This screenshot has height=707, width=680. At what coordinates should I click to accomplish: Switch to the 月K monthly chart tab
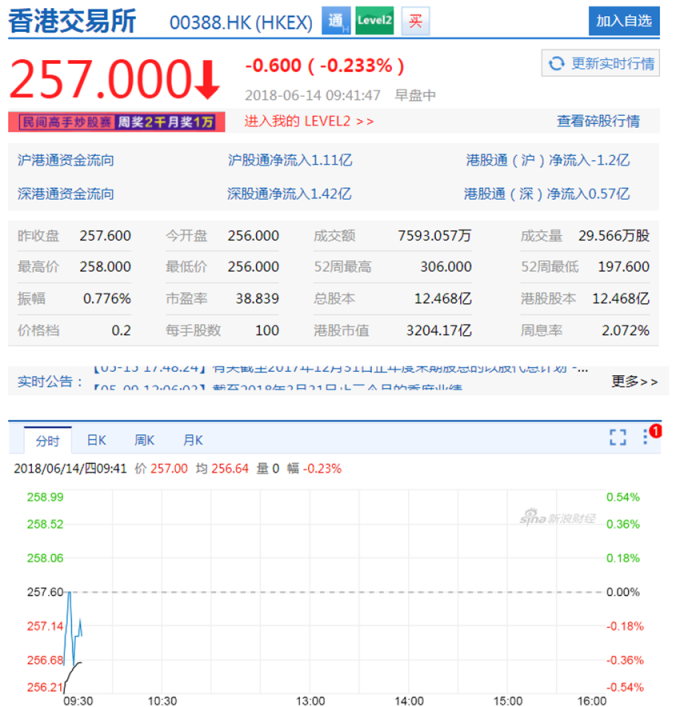click(193, 440)
